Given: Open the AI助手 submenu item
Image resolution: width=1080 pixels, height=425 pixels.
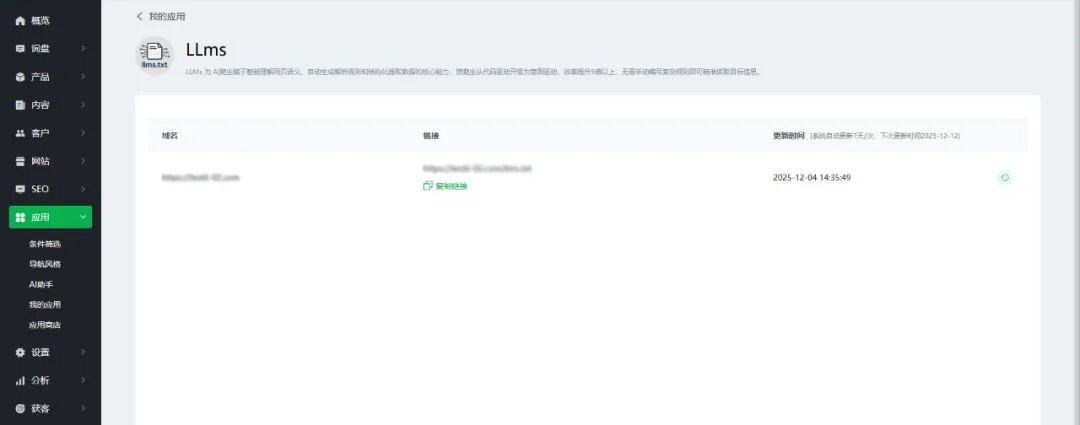Looking at the screenshot, I should pyautogui.click(x=41, y=284).
